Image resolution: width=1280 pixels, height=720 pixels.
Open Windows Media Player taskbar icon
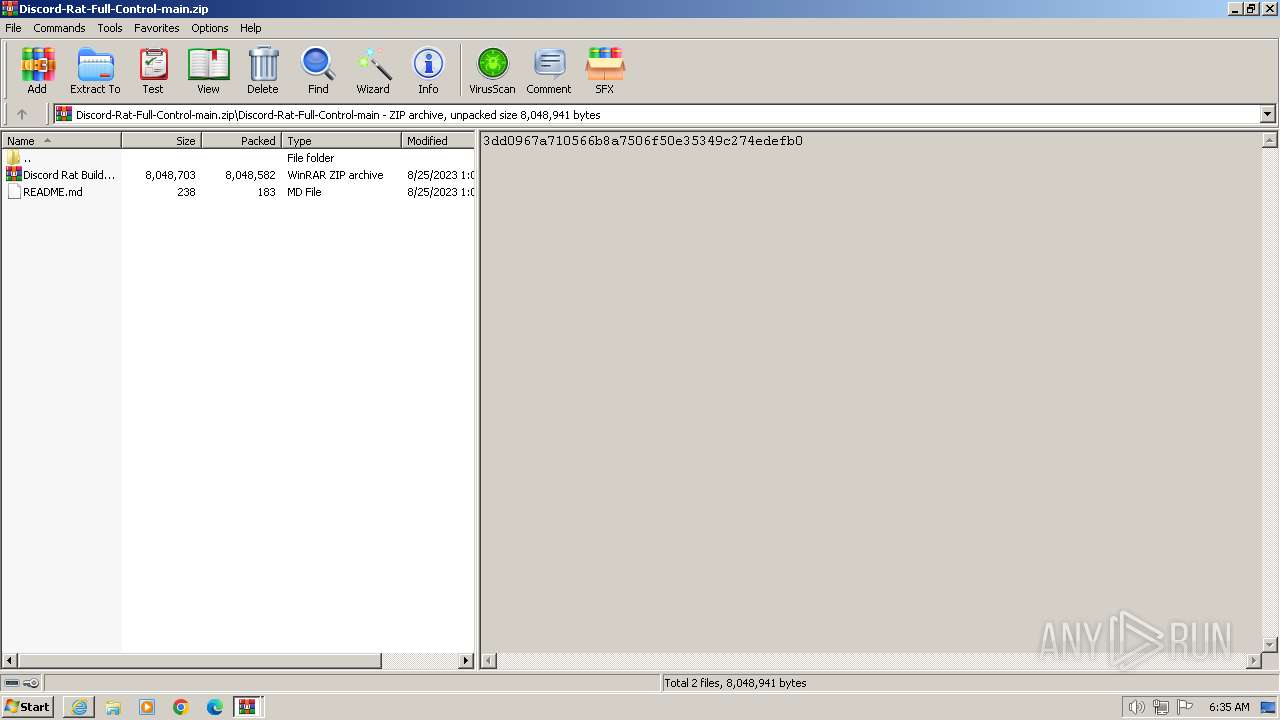[x=147, y=707]
